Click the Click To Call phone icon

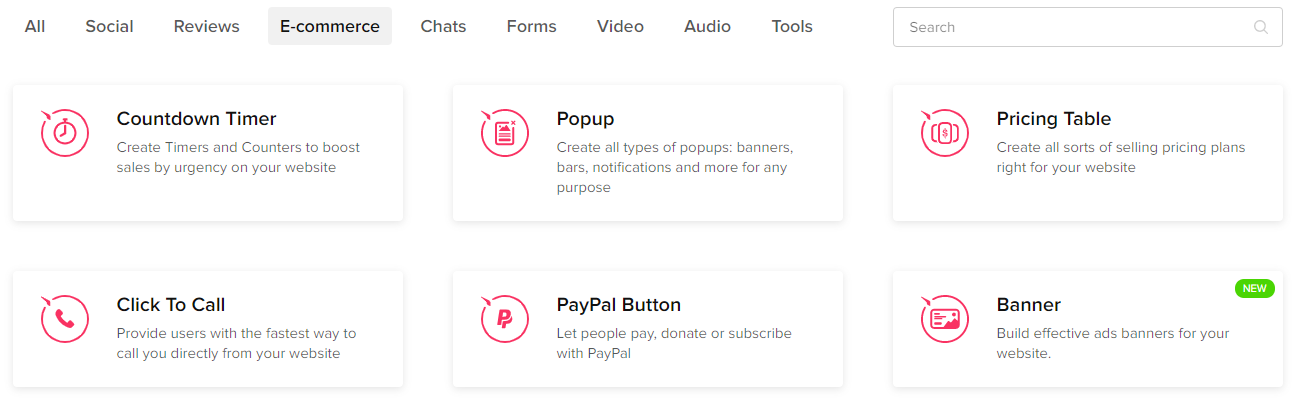click(x=64, y=319)
